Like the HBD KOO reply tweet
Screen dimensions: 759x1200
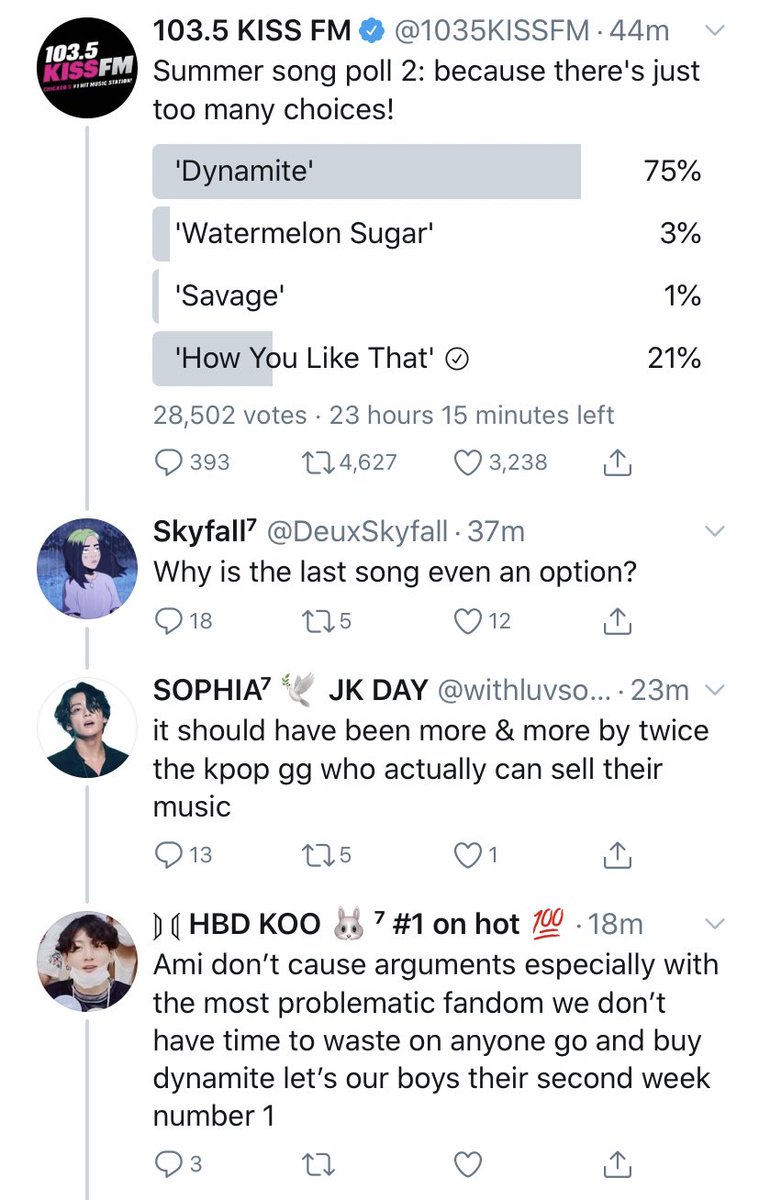coord(468,1164)
